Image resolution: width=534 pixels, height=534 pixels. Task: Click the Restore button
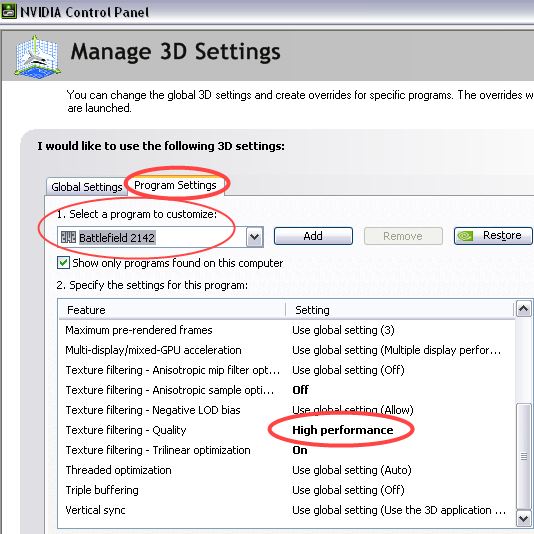(x=493, y=236)
